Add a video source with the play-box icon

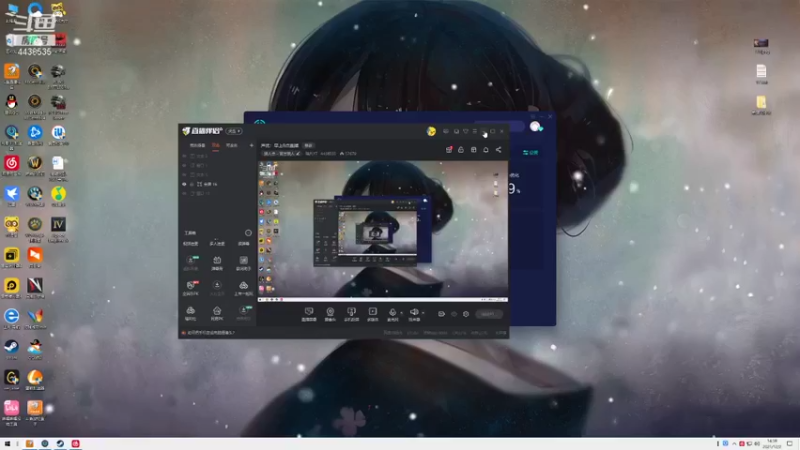coord(373,314)
